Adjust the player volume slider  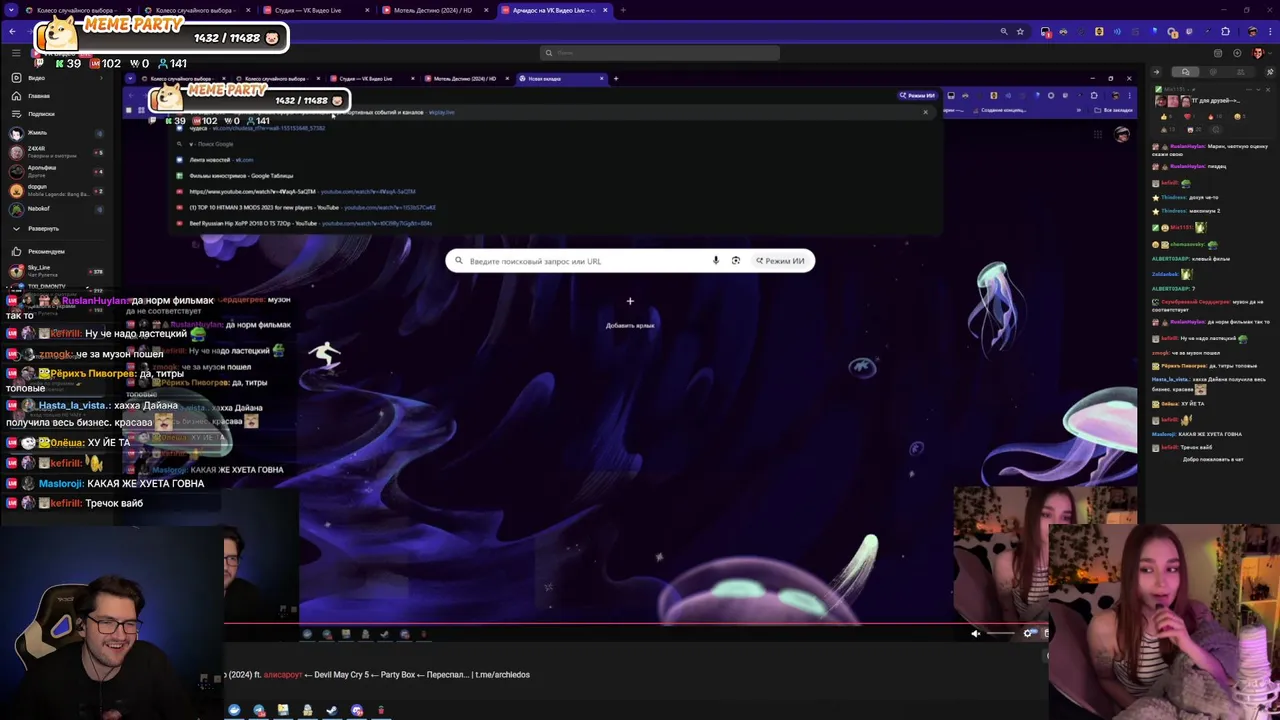[1000, 633]
